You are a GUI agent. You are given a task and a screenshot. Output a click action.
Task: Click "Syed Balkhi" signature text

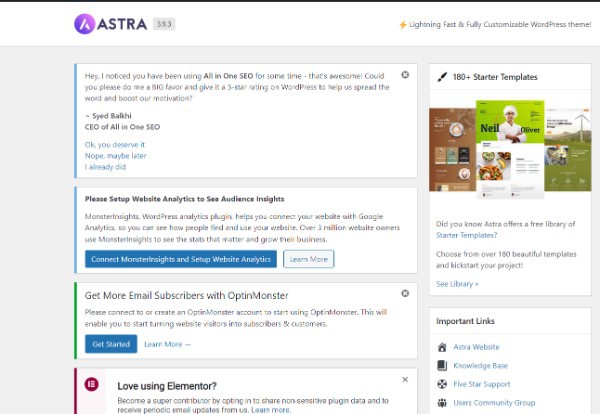pyautogui.click(x=112, y=116)
